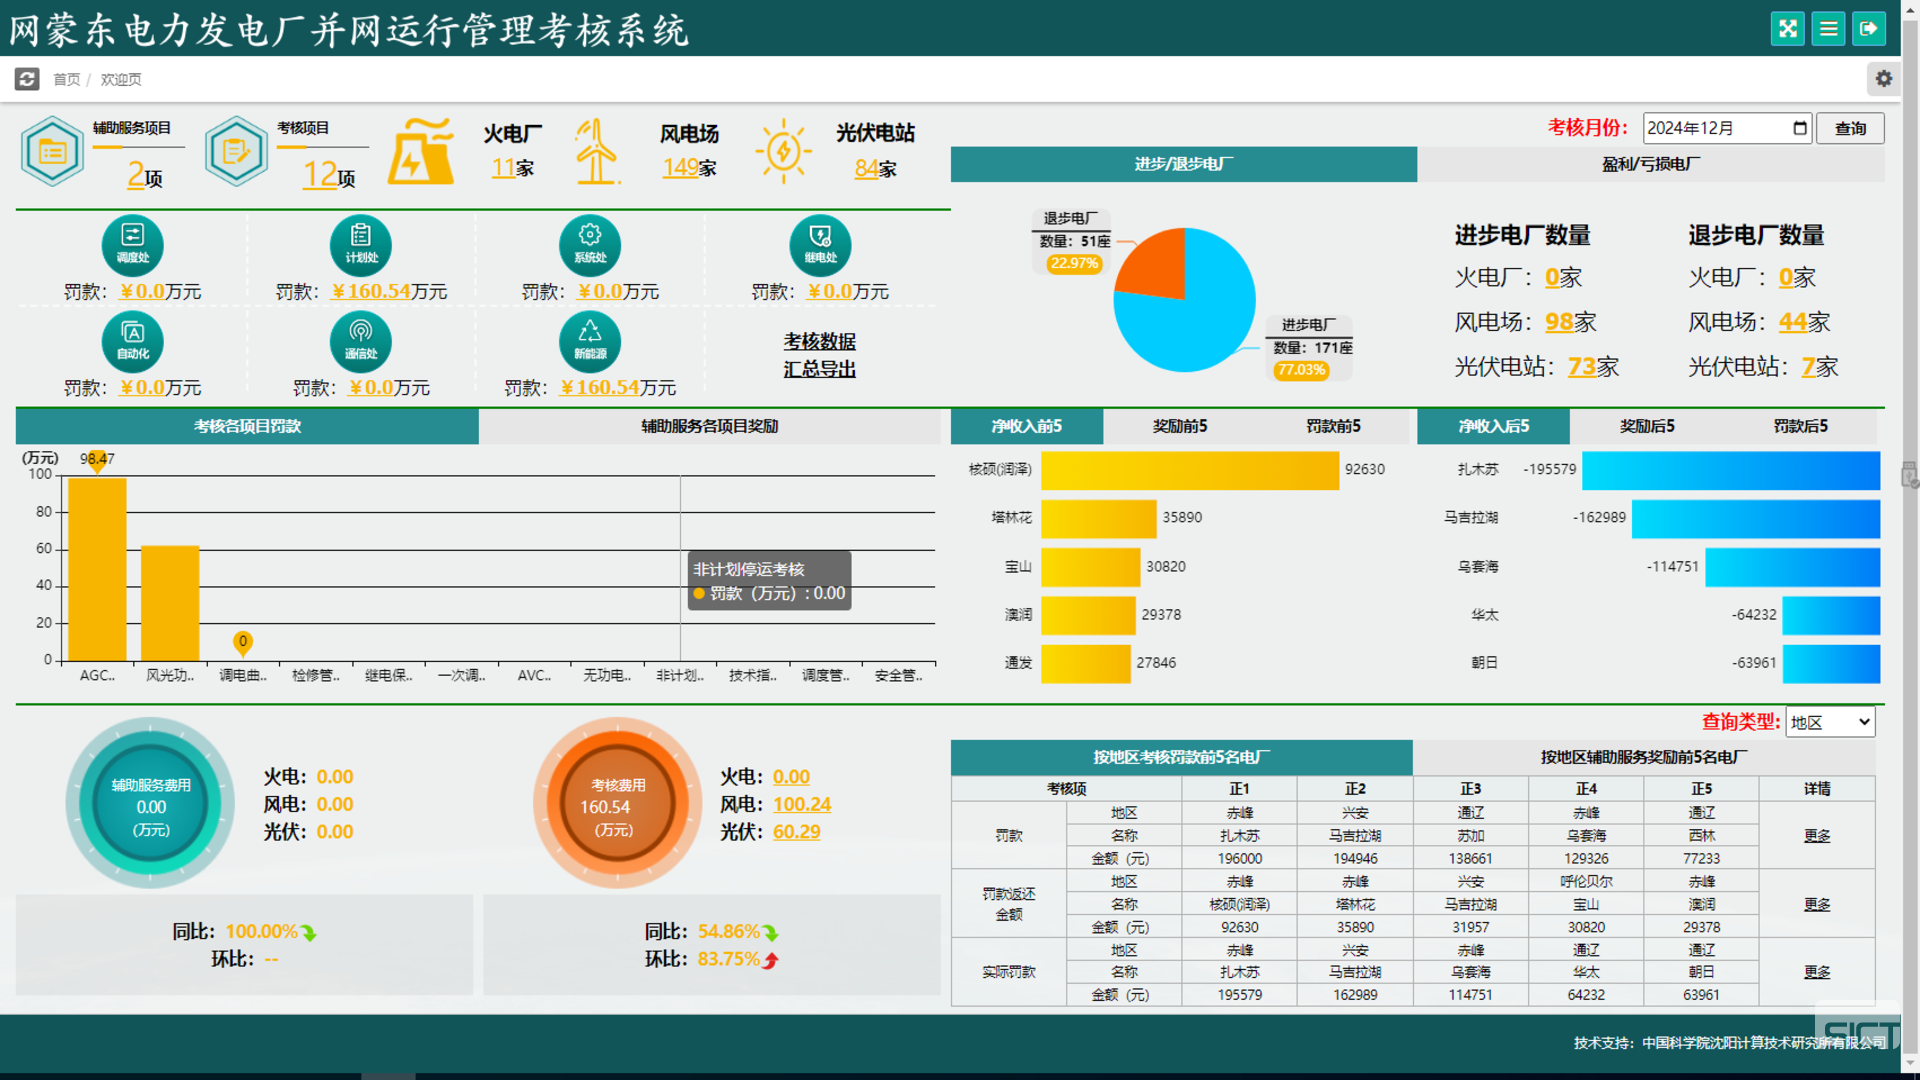Open 按地区辅助服务奖励前5名电厂 tab
This screenshot has height=1080, width=1920.
[1643, 757]
